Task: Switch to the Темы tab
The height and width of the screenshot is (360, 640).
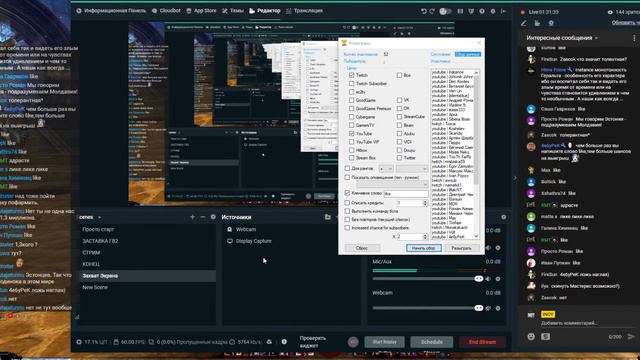Action: (233, 11)
